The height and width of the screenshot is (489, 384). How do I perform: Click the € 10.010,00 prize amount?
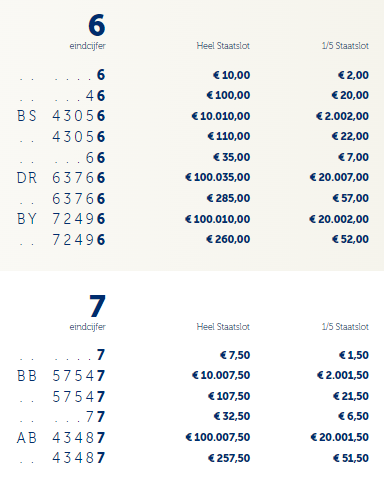click(x=221, y=116)
